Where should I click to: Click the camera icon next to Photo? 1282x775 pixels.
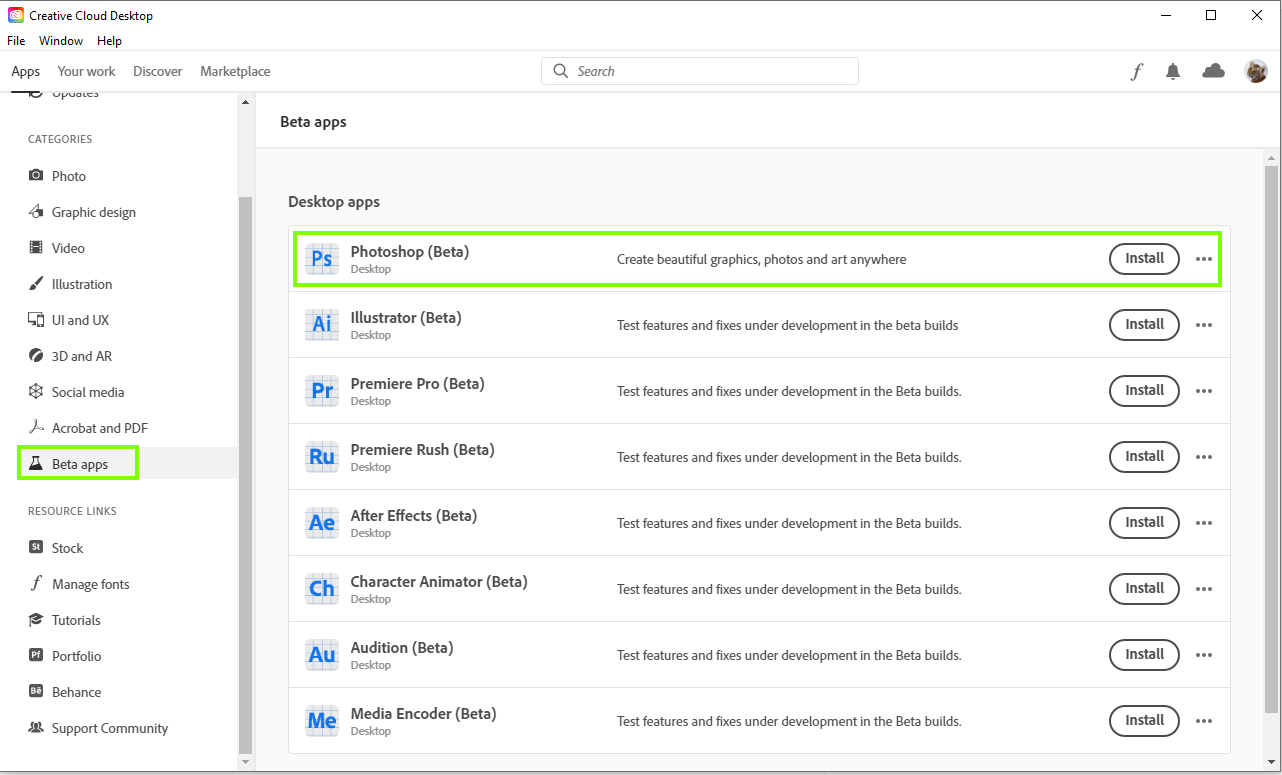pos(36,176)
